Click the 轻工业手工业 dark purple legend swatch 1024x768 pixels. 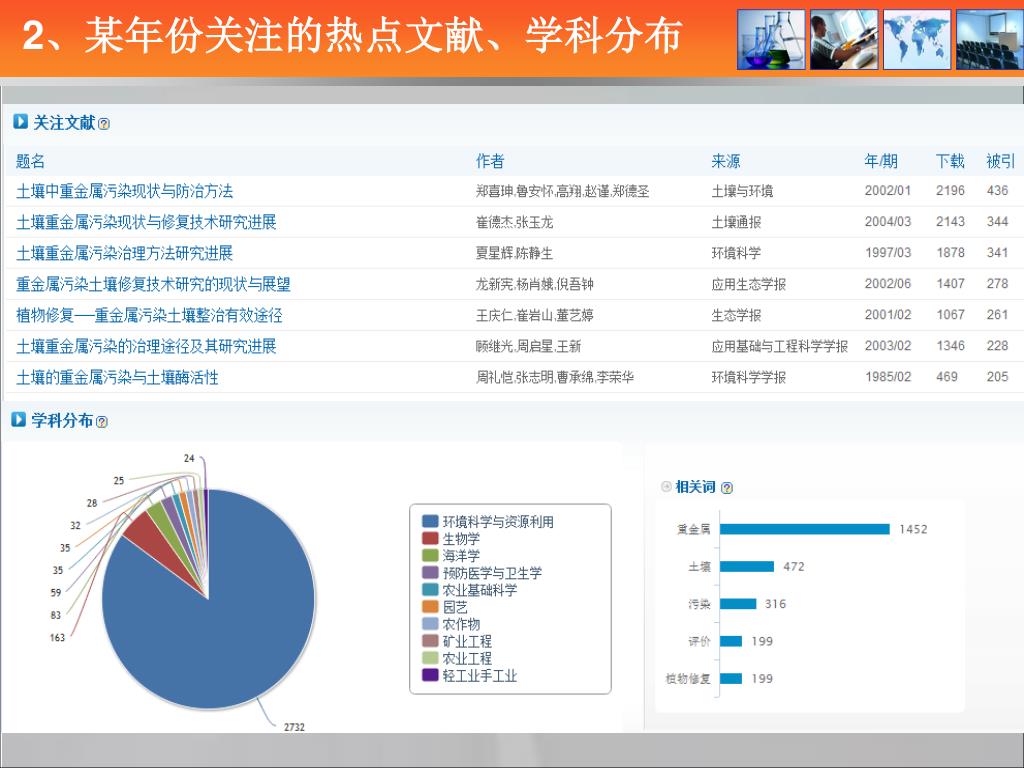pyautogui.click(x=430, y=675)
